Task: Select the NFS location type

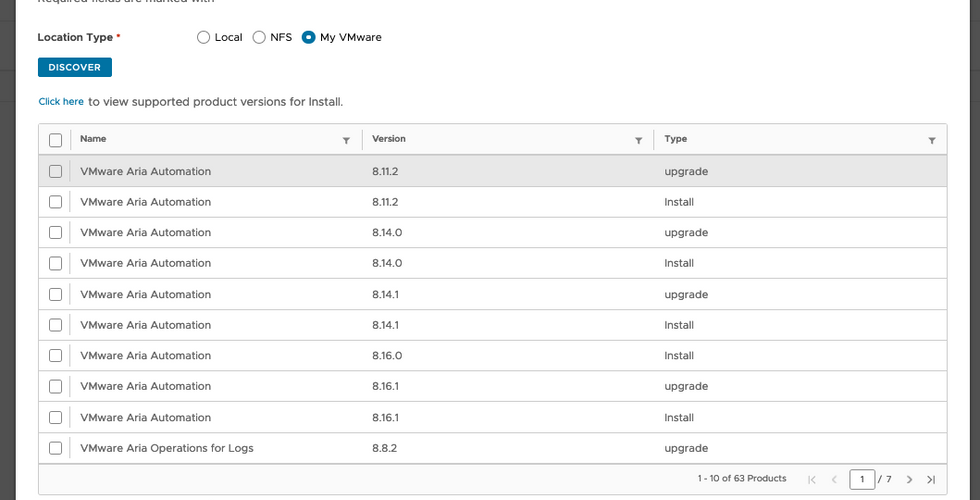Action: point(259,38)
